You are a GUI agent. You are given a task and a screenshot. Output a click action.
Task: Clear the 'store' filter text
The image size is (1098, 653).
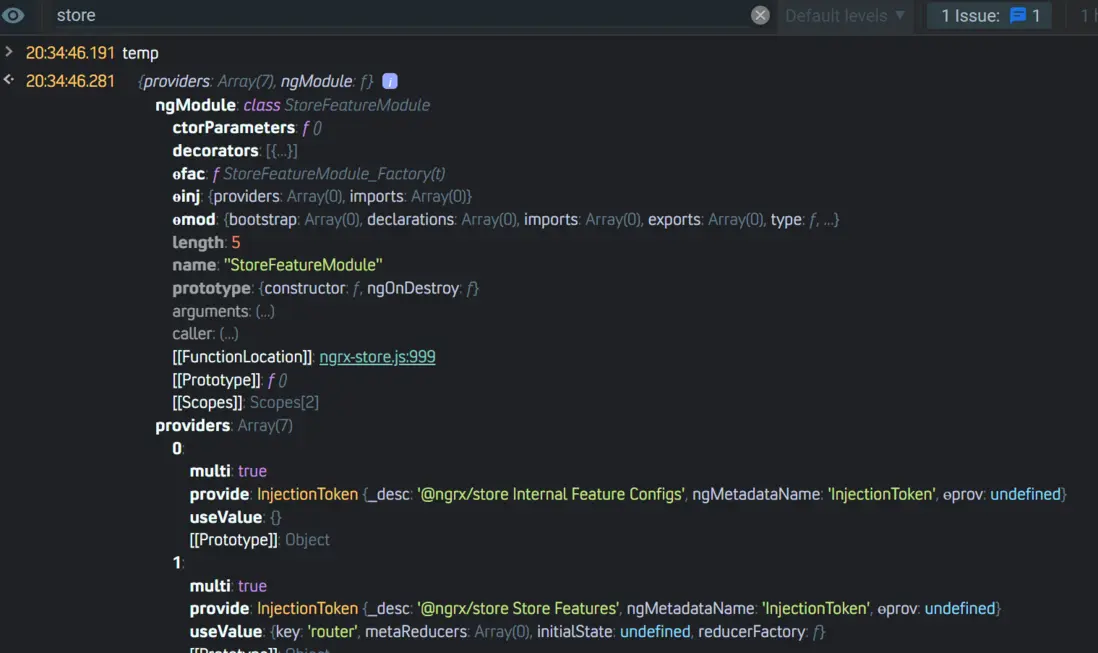pos(760,15)
